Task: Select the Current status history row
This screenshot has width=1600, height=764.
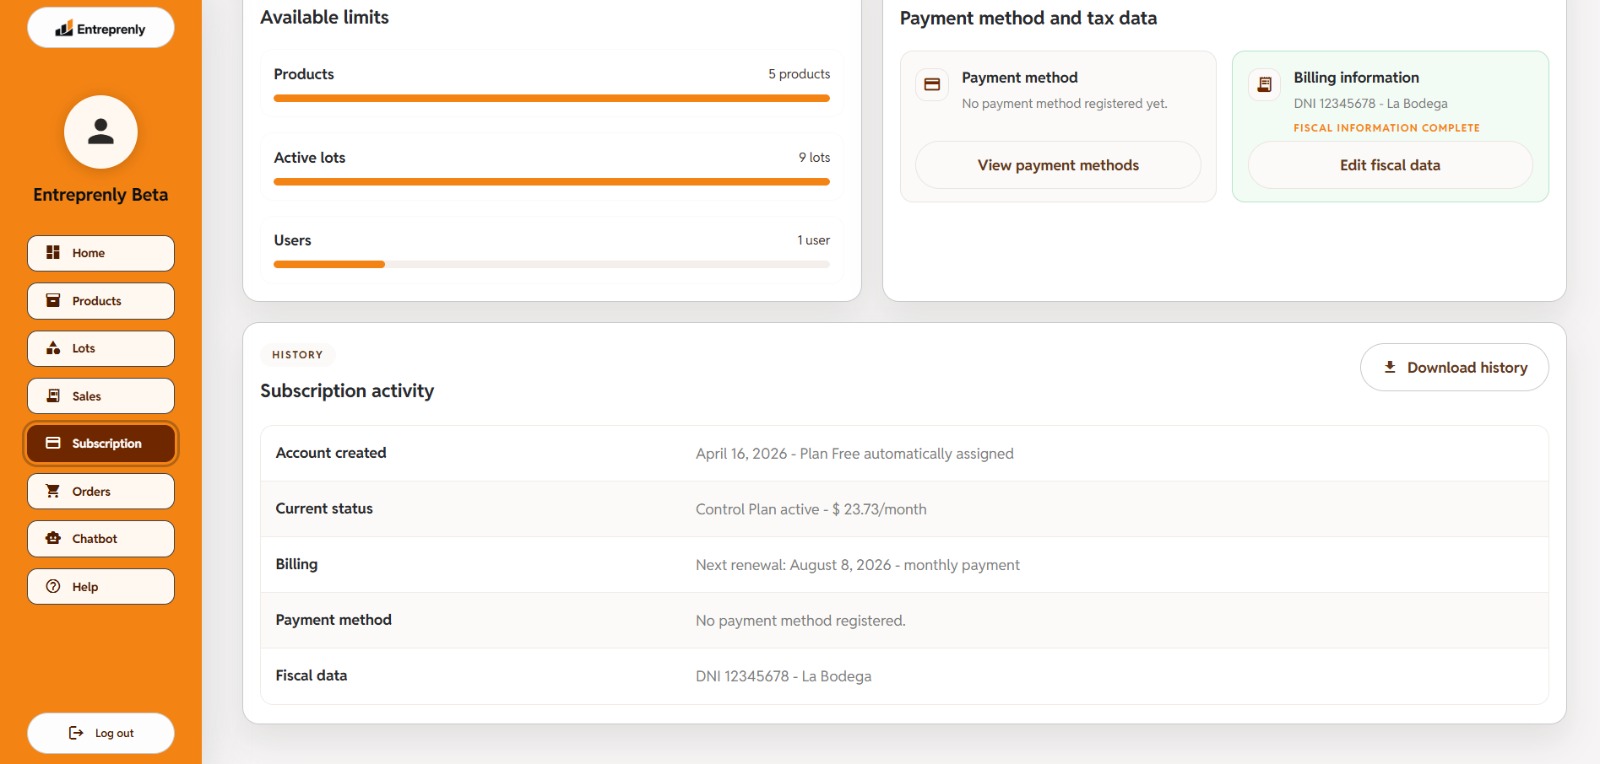Action: click(904, 509)
